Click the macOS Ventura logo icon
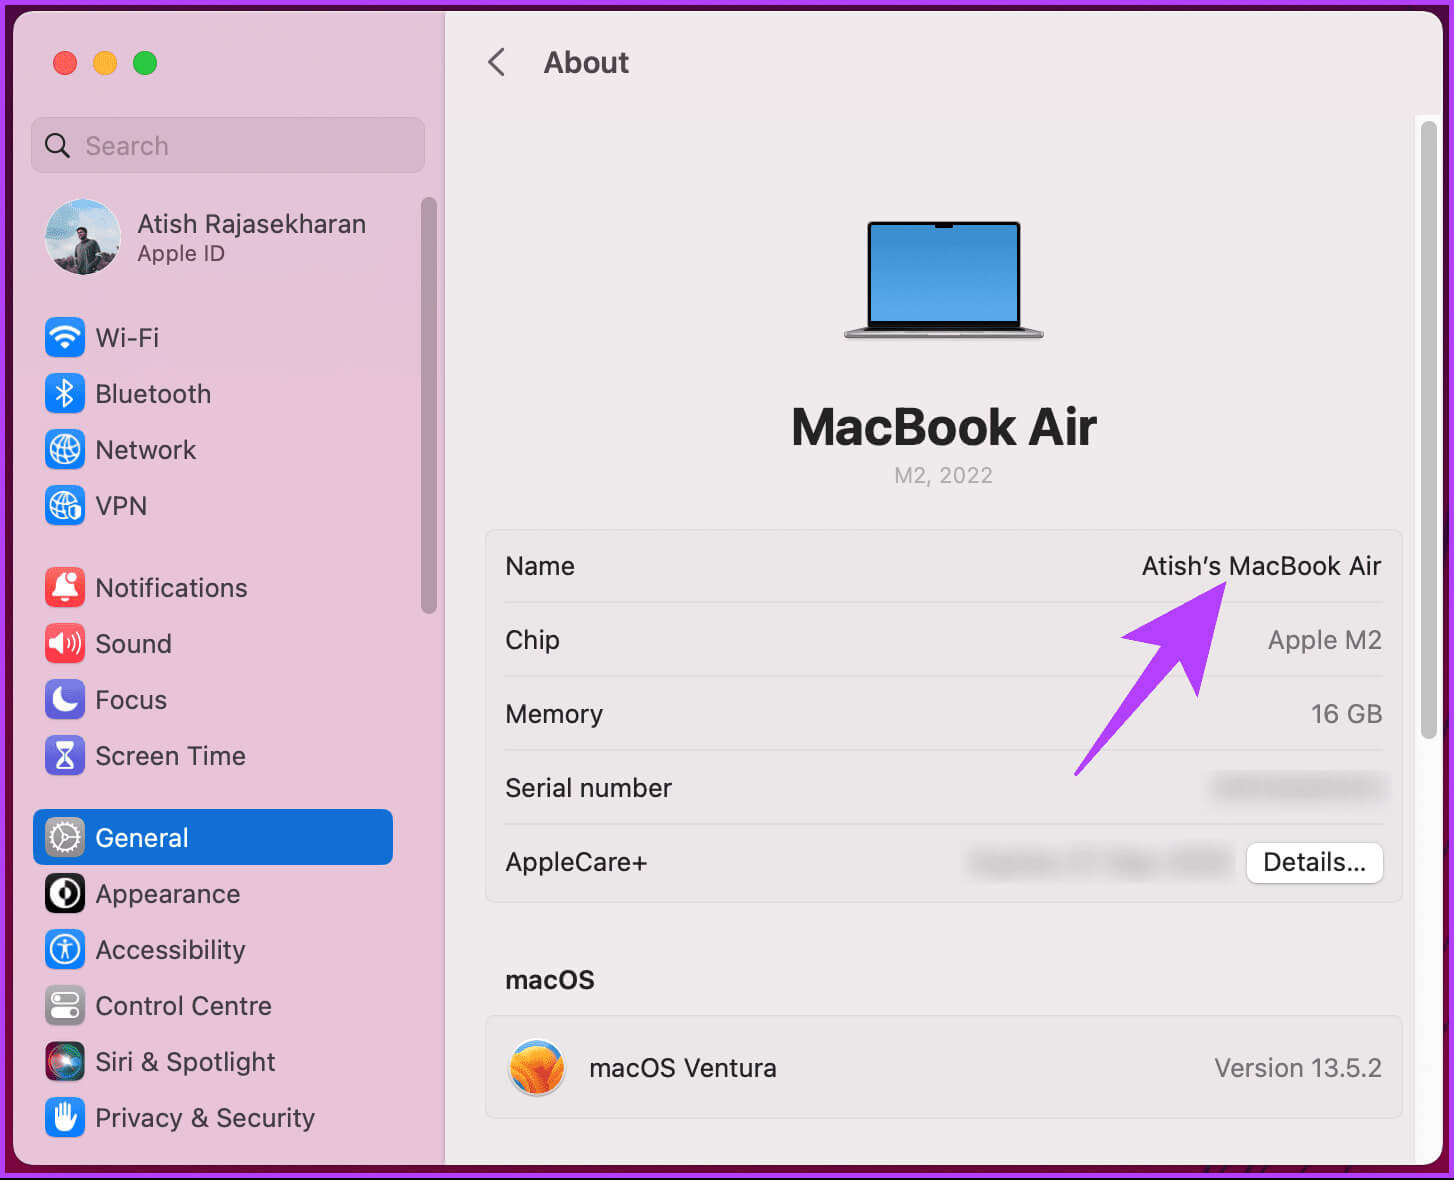 click(x=537, y=1067)
